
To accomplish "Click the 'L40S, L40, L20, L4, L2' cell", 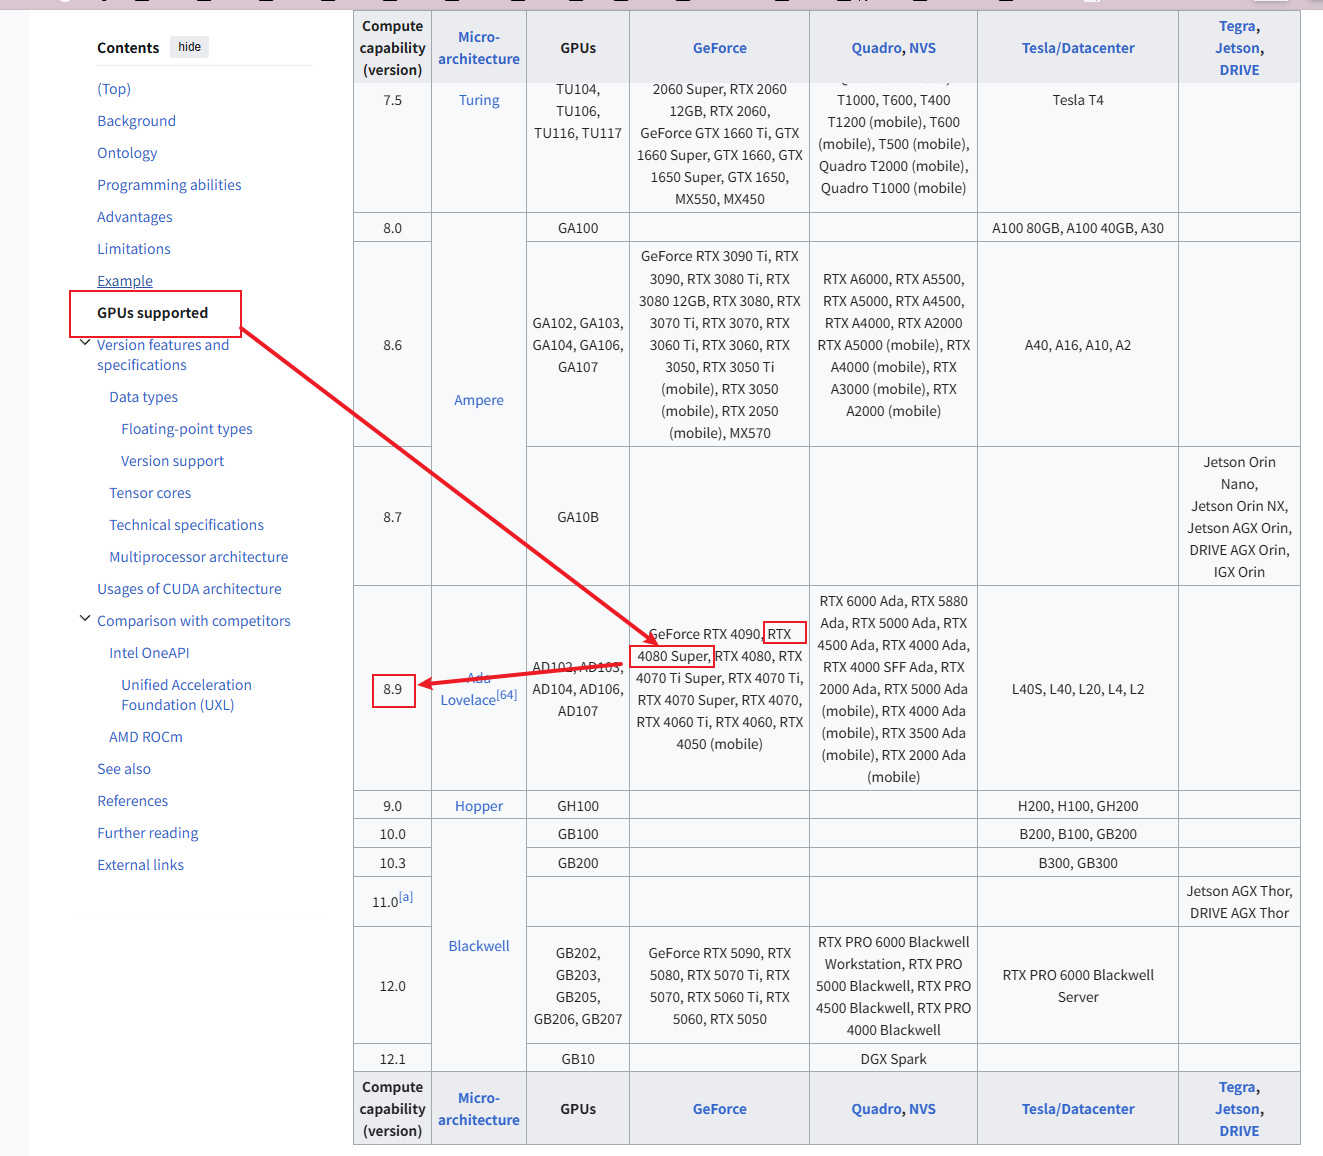I will [1078, 689].
